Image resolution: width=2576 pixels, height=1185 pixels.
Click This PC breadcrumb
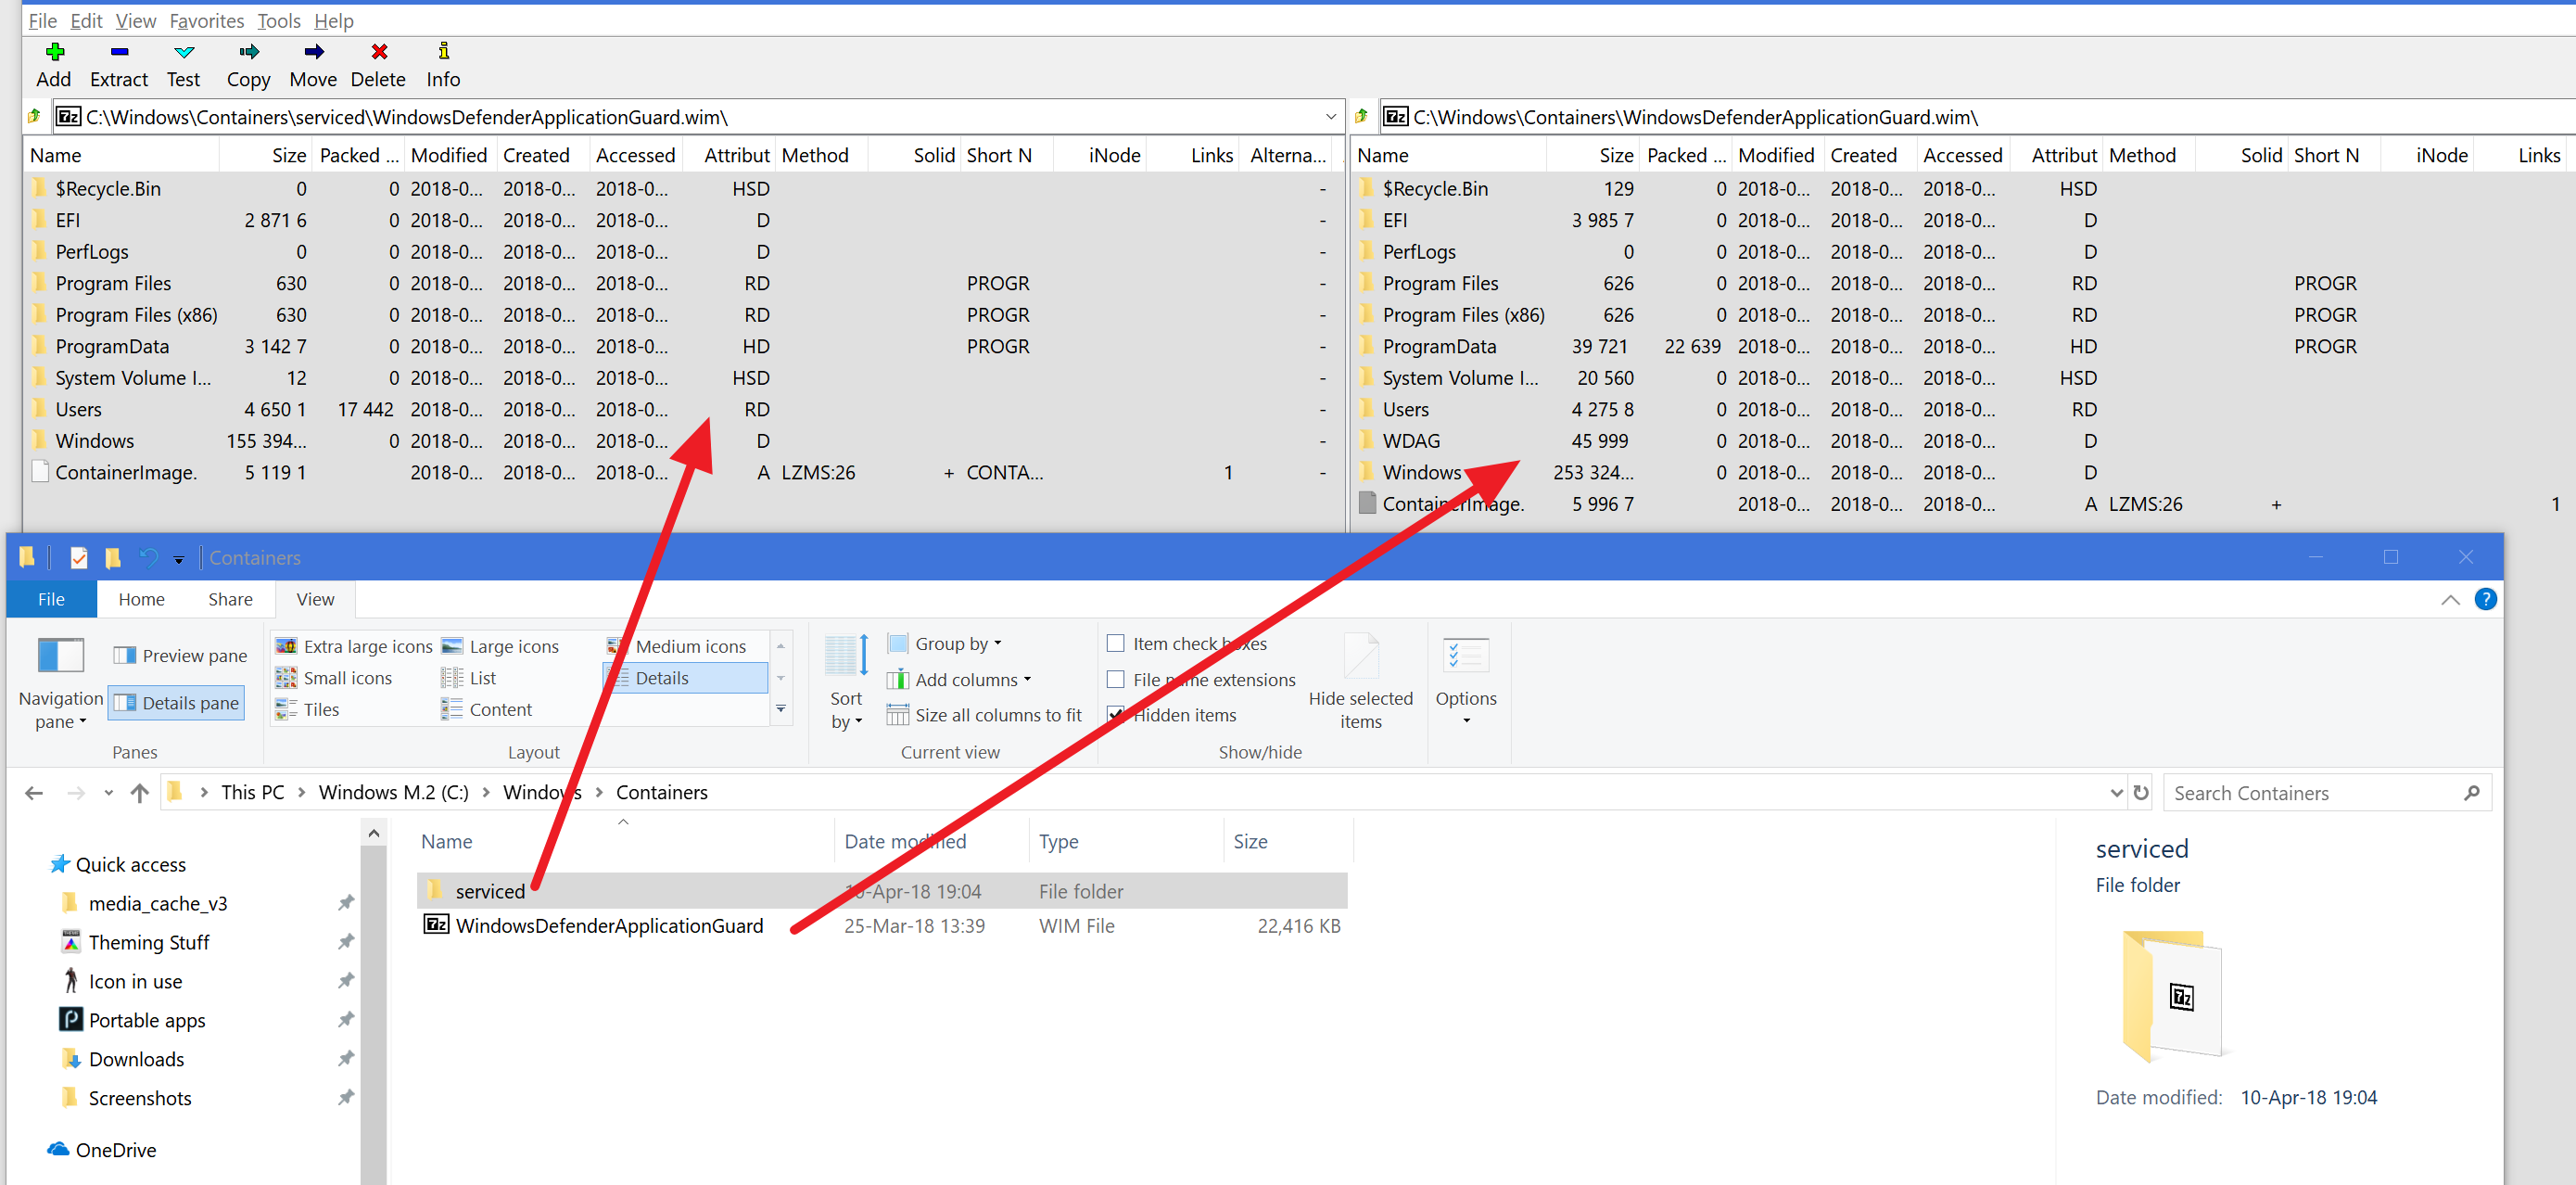253,793
